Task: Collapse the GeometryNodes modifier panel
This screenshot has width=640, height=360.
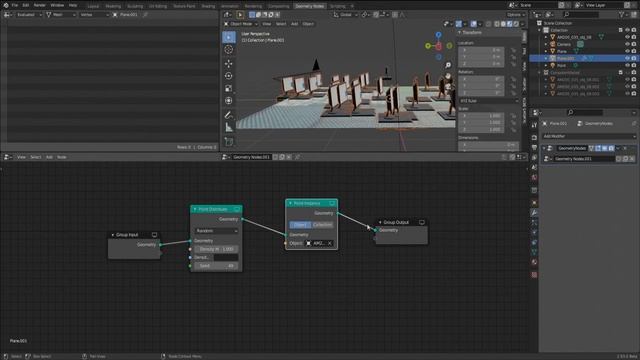Action: [544, 149]
